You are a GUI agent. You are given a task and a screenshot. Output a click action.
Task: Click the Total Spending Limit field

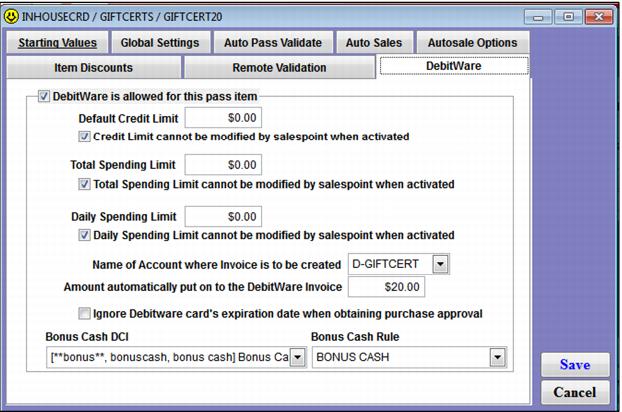tap(223, 165)
